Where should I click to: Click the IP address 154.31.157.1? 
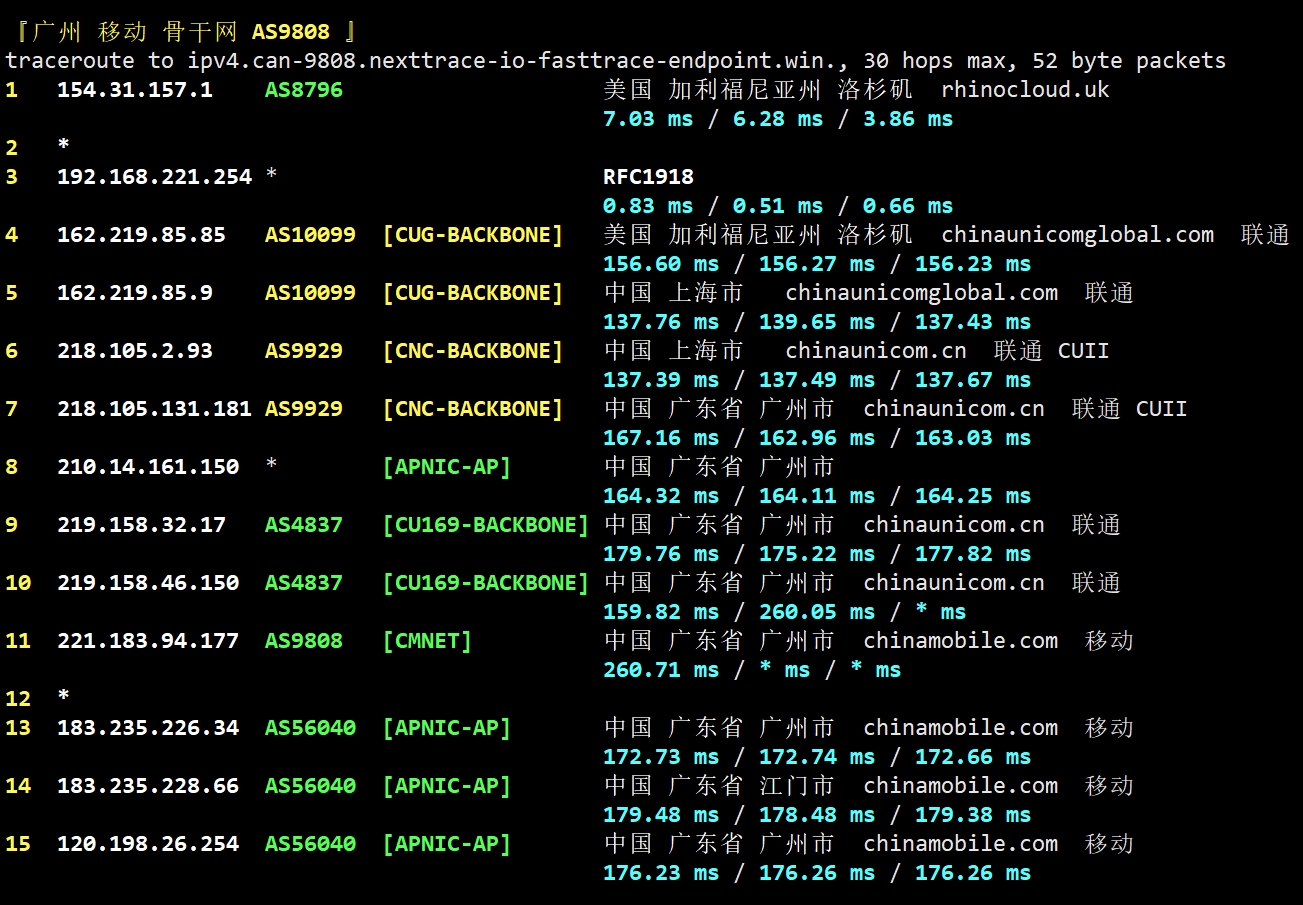tap(134, 90)
